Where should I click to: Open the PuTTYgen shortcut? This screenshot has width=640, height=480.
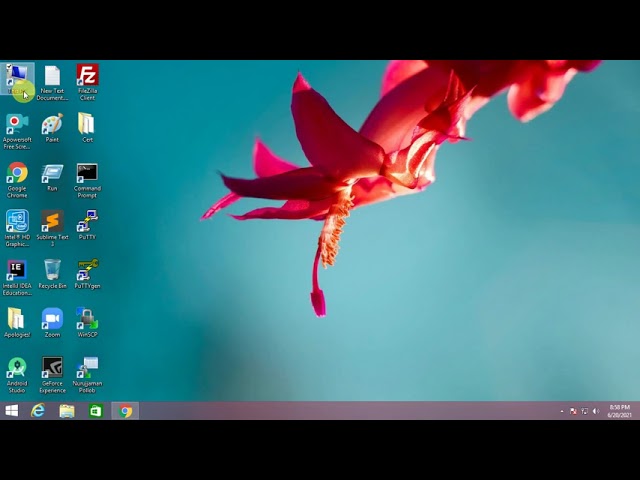click(87, 274)
